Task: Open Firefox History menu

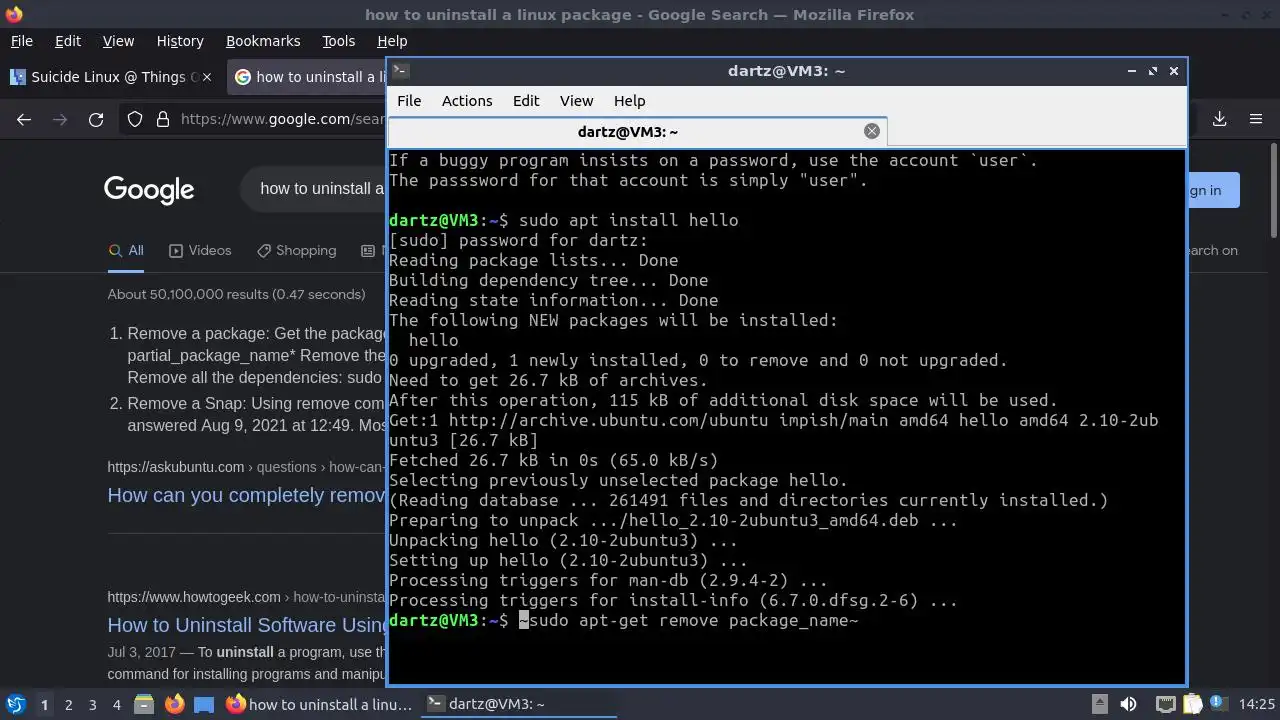Action: point(180,41)
